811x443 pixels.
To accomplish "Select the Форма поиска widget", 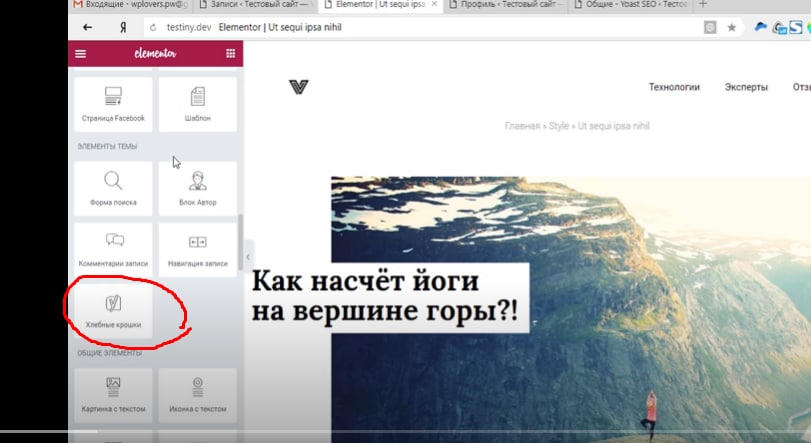I will point(113,188).
